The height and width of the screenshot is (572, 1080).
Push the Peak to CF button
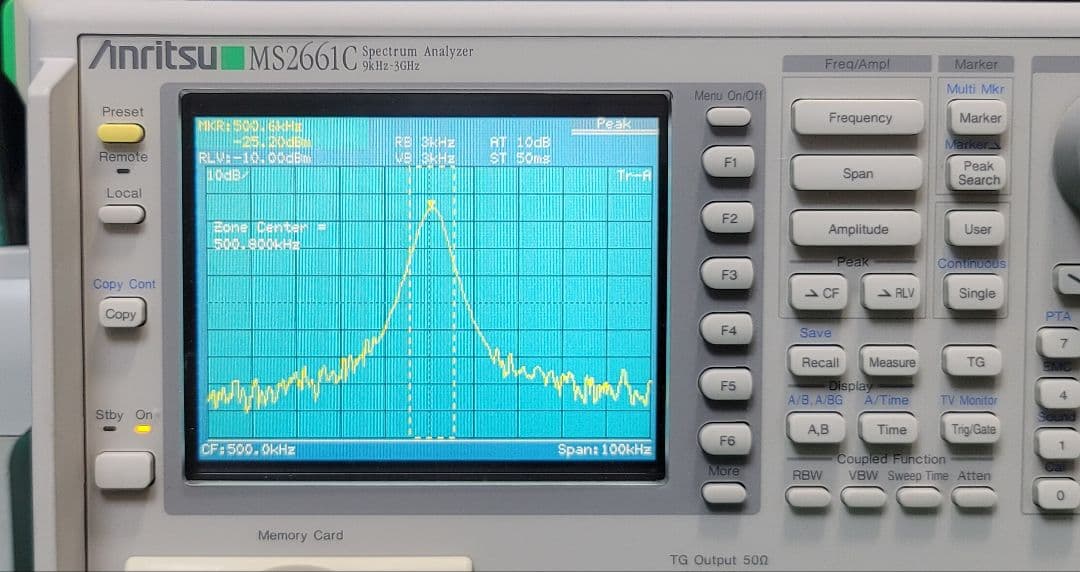(x=818, y=293)
